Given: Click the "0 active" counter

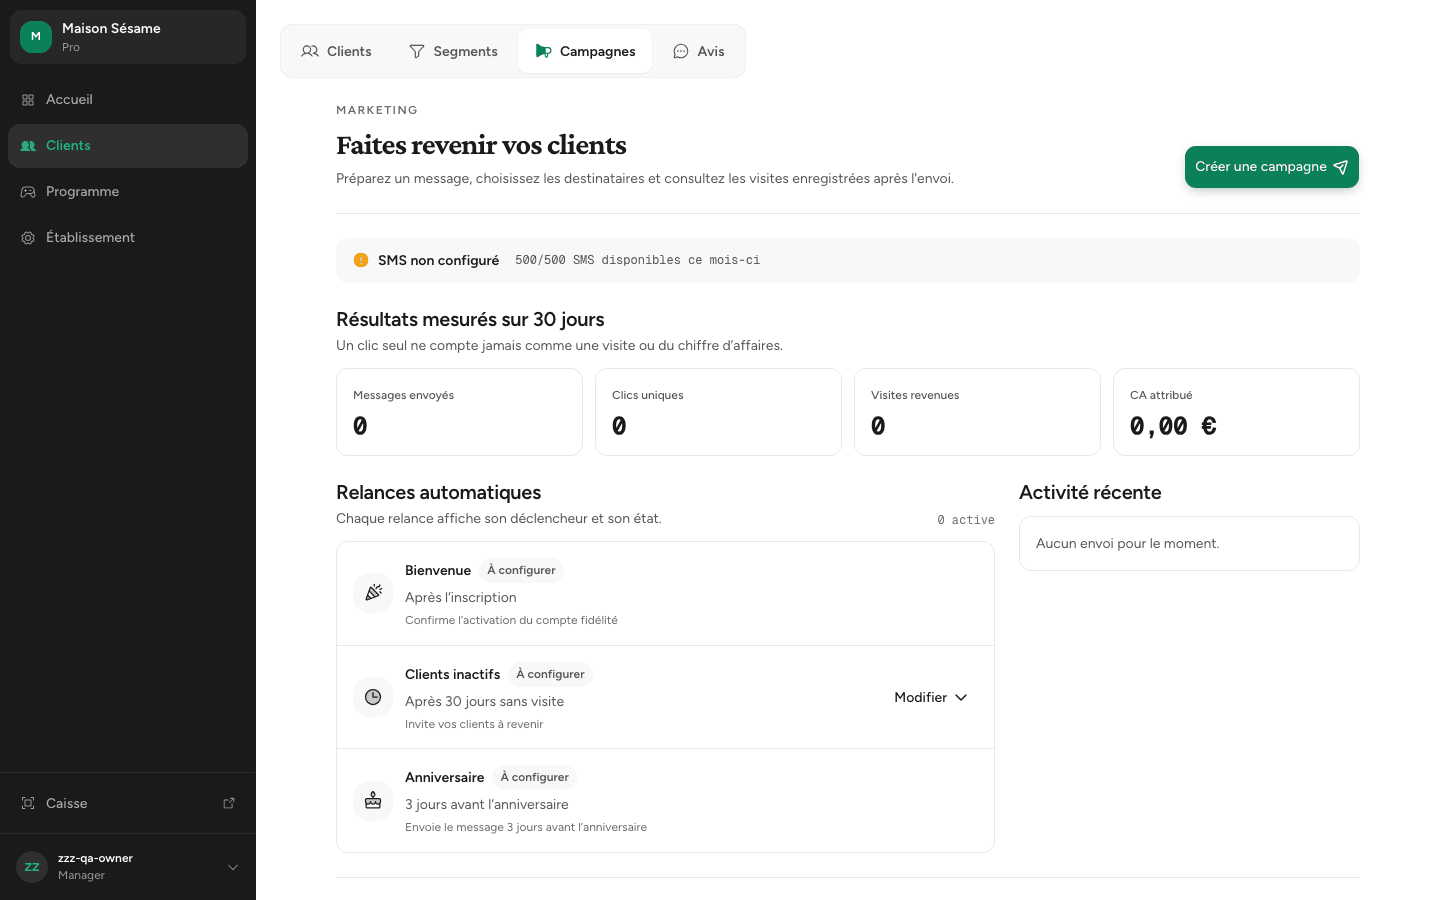Looking at the screenshot, I should pyautogui.click(x=966, y=520).
